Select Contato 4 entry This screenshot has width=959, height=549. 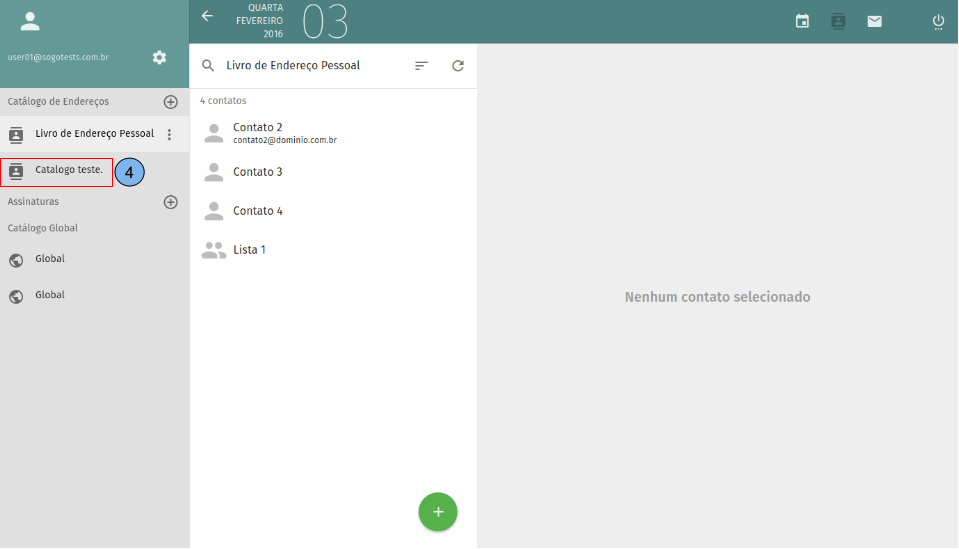pos(258,211)
